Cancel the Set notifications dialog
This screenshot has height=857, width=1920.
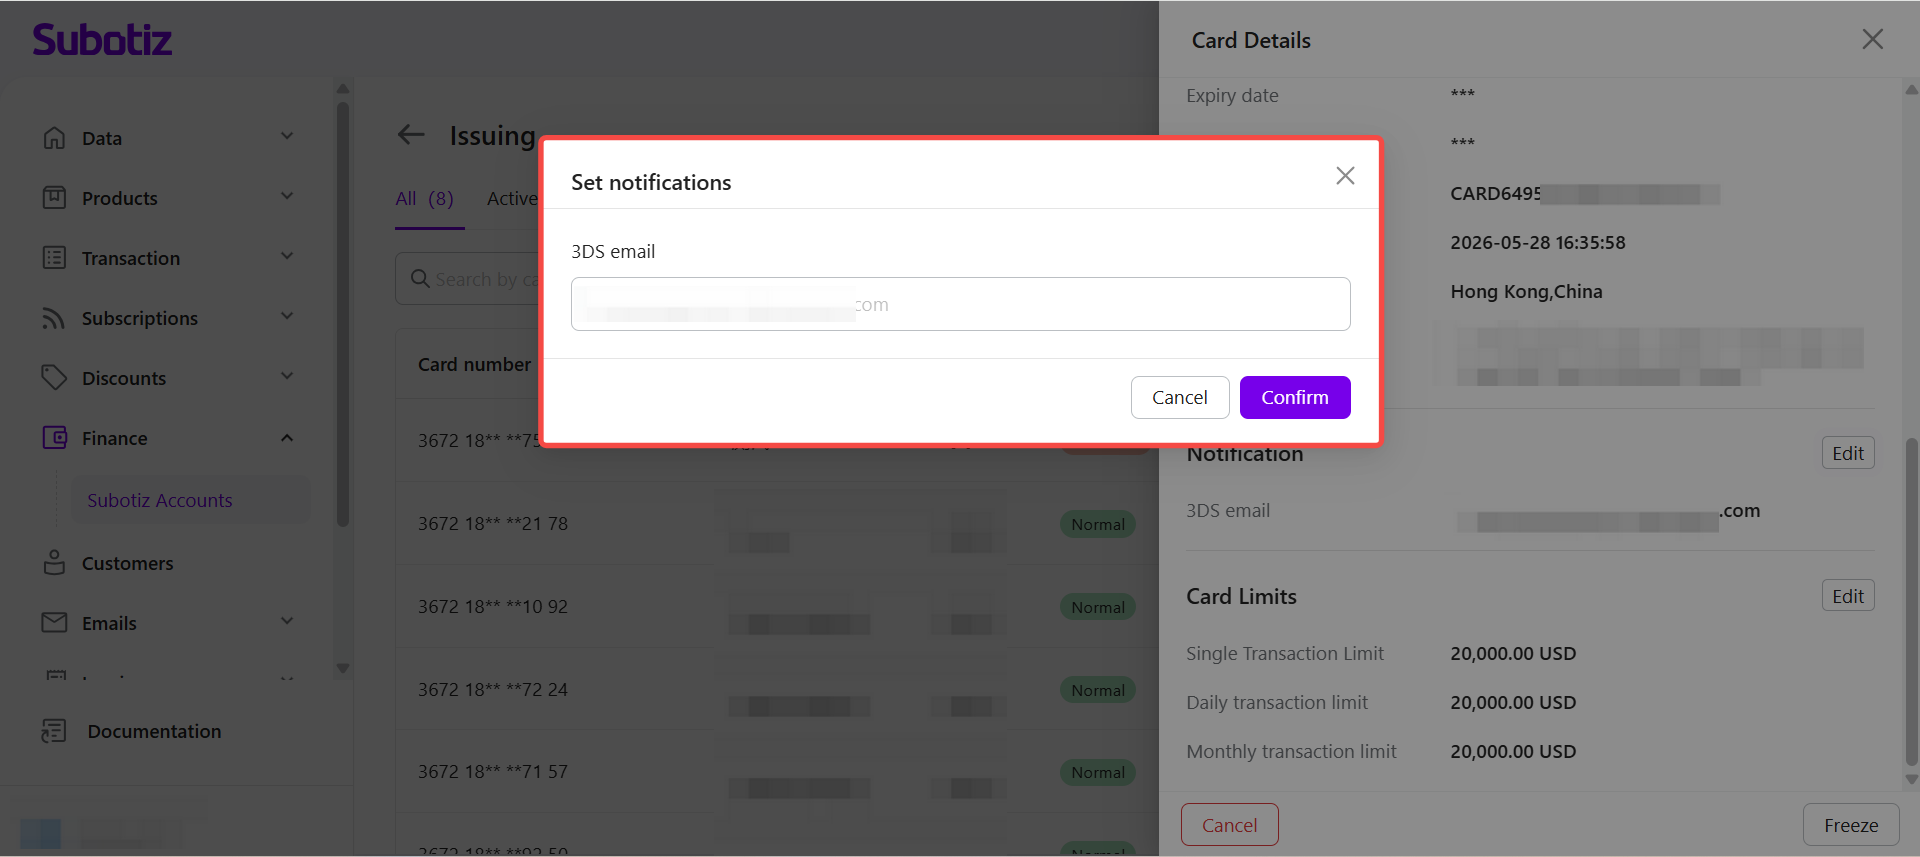pos(1180,397)
